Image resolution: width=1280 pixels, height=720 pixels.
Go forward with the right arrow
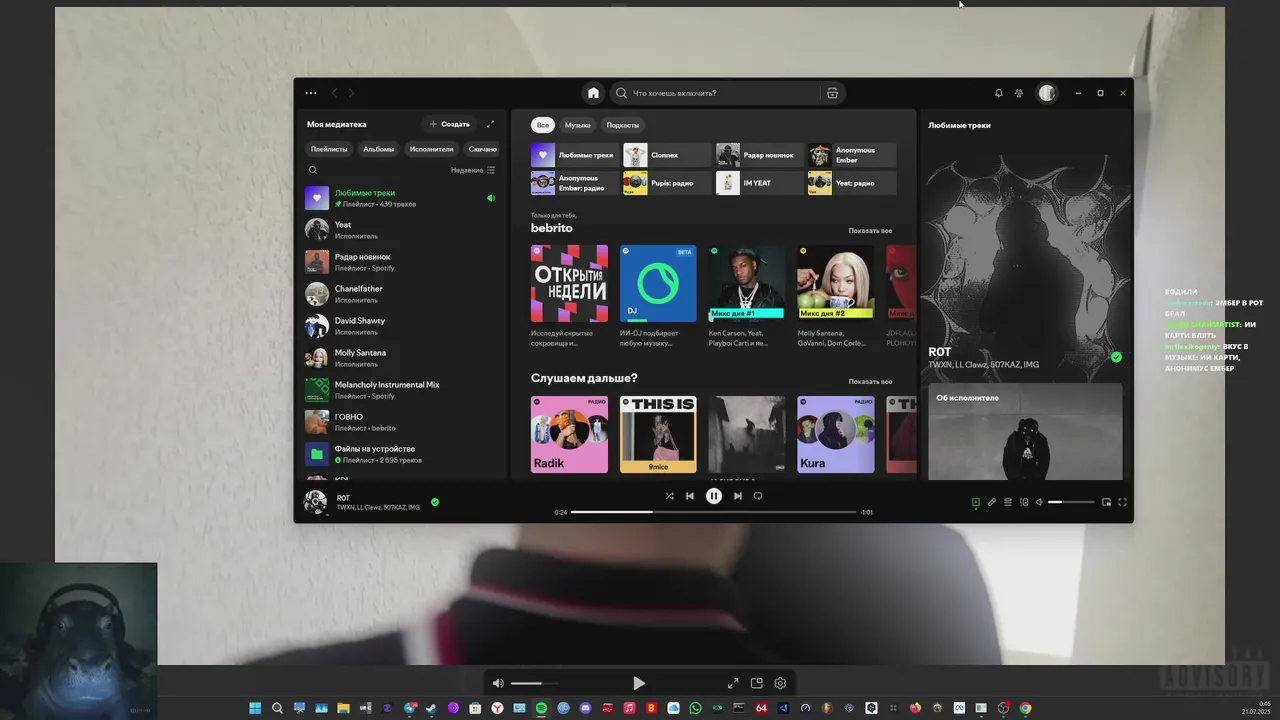coord(351,93)
